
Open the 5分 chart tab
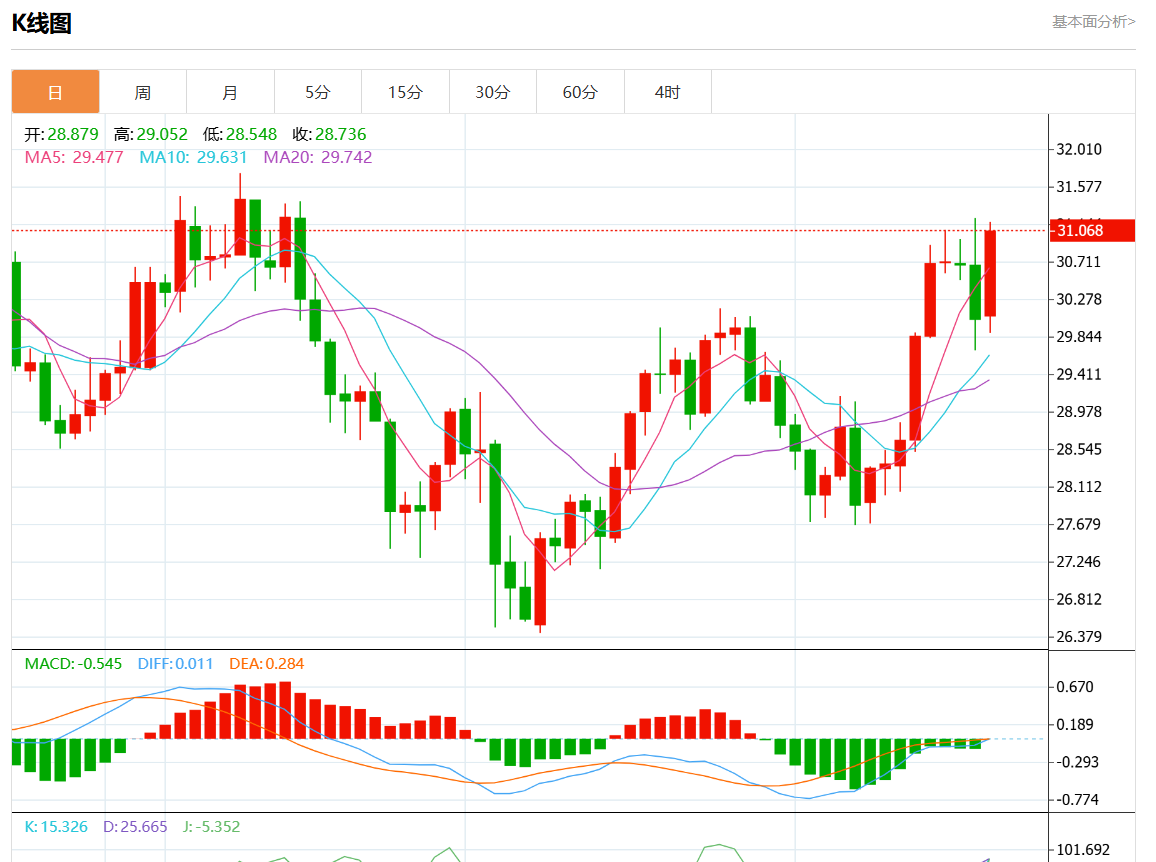318,92
